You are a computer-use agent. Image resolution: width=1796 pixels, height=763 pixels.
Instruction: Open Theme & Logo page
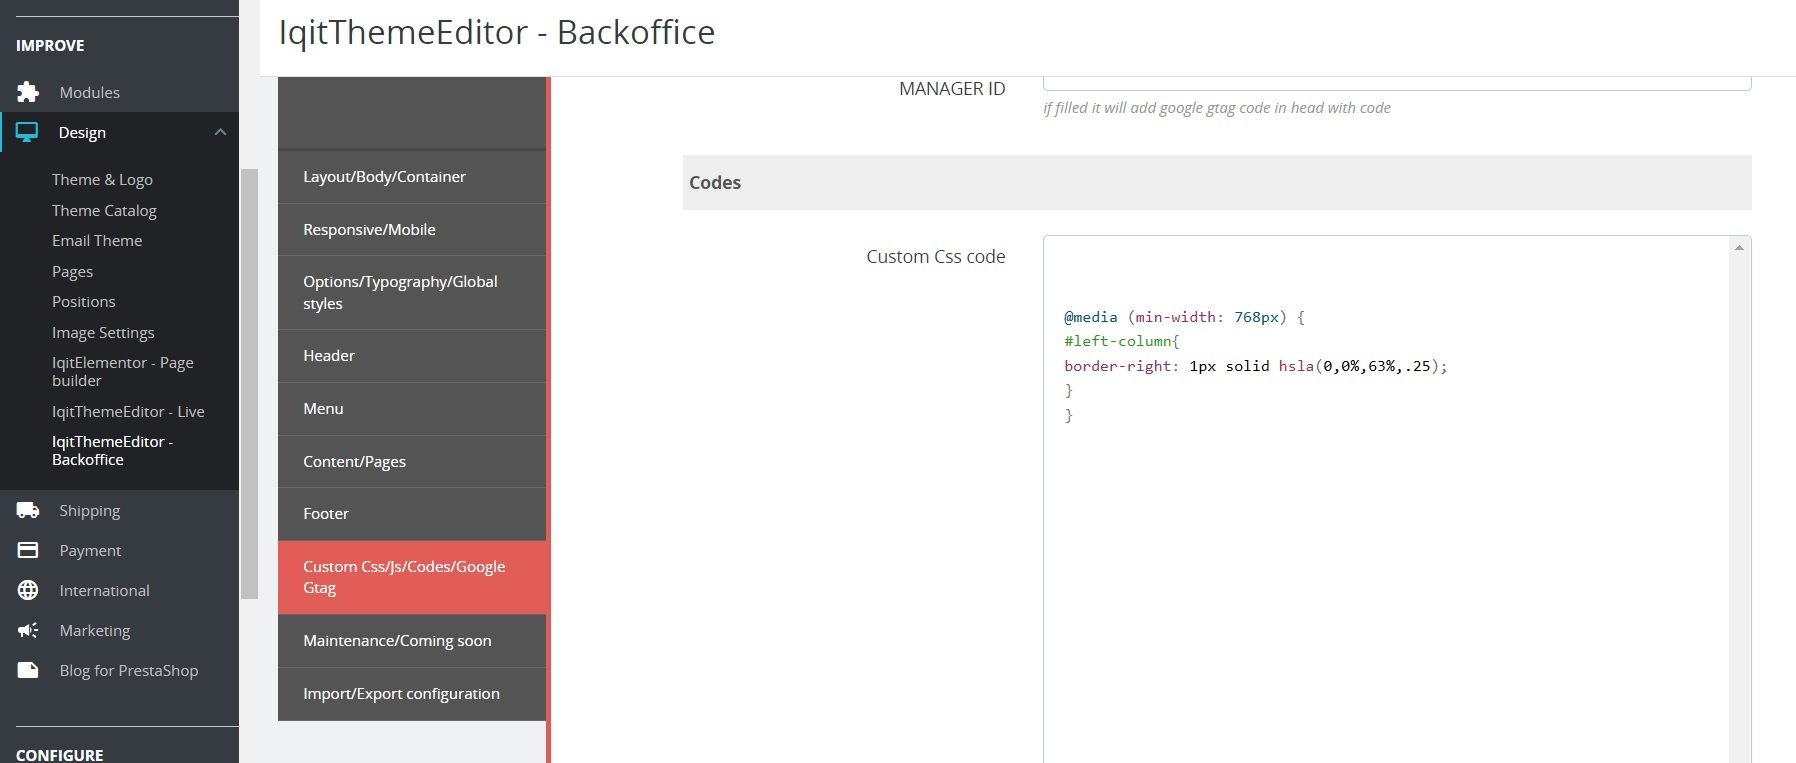pos(102,180)
